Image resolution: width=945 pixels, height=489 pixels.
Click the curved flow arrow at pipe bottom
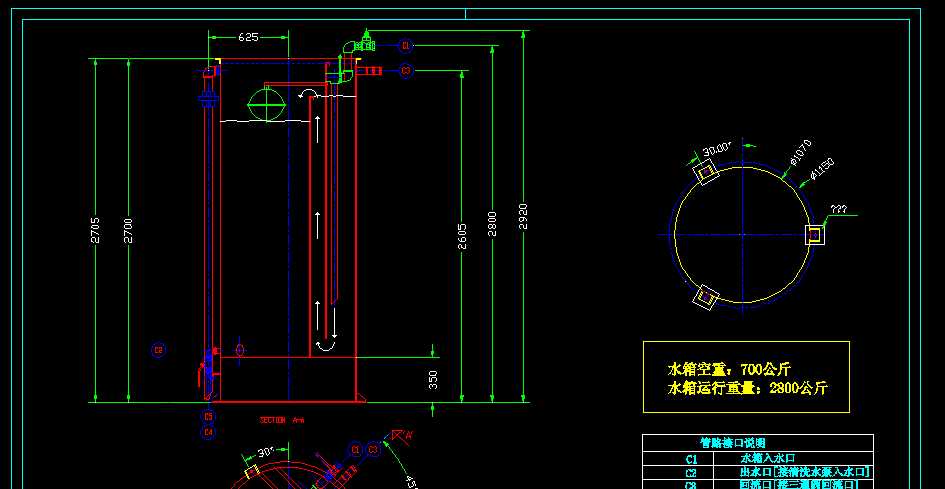pyautogui.click(x=325, y=345)
